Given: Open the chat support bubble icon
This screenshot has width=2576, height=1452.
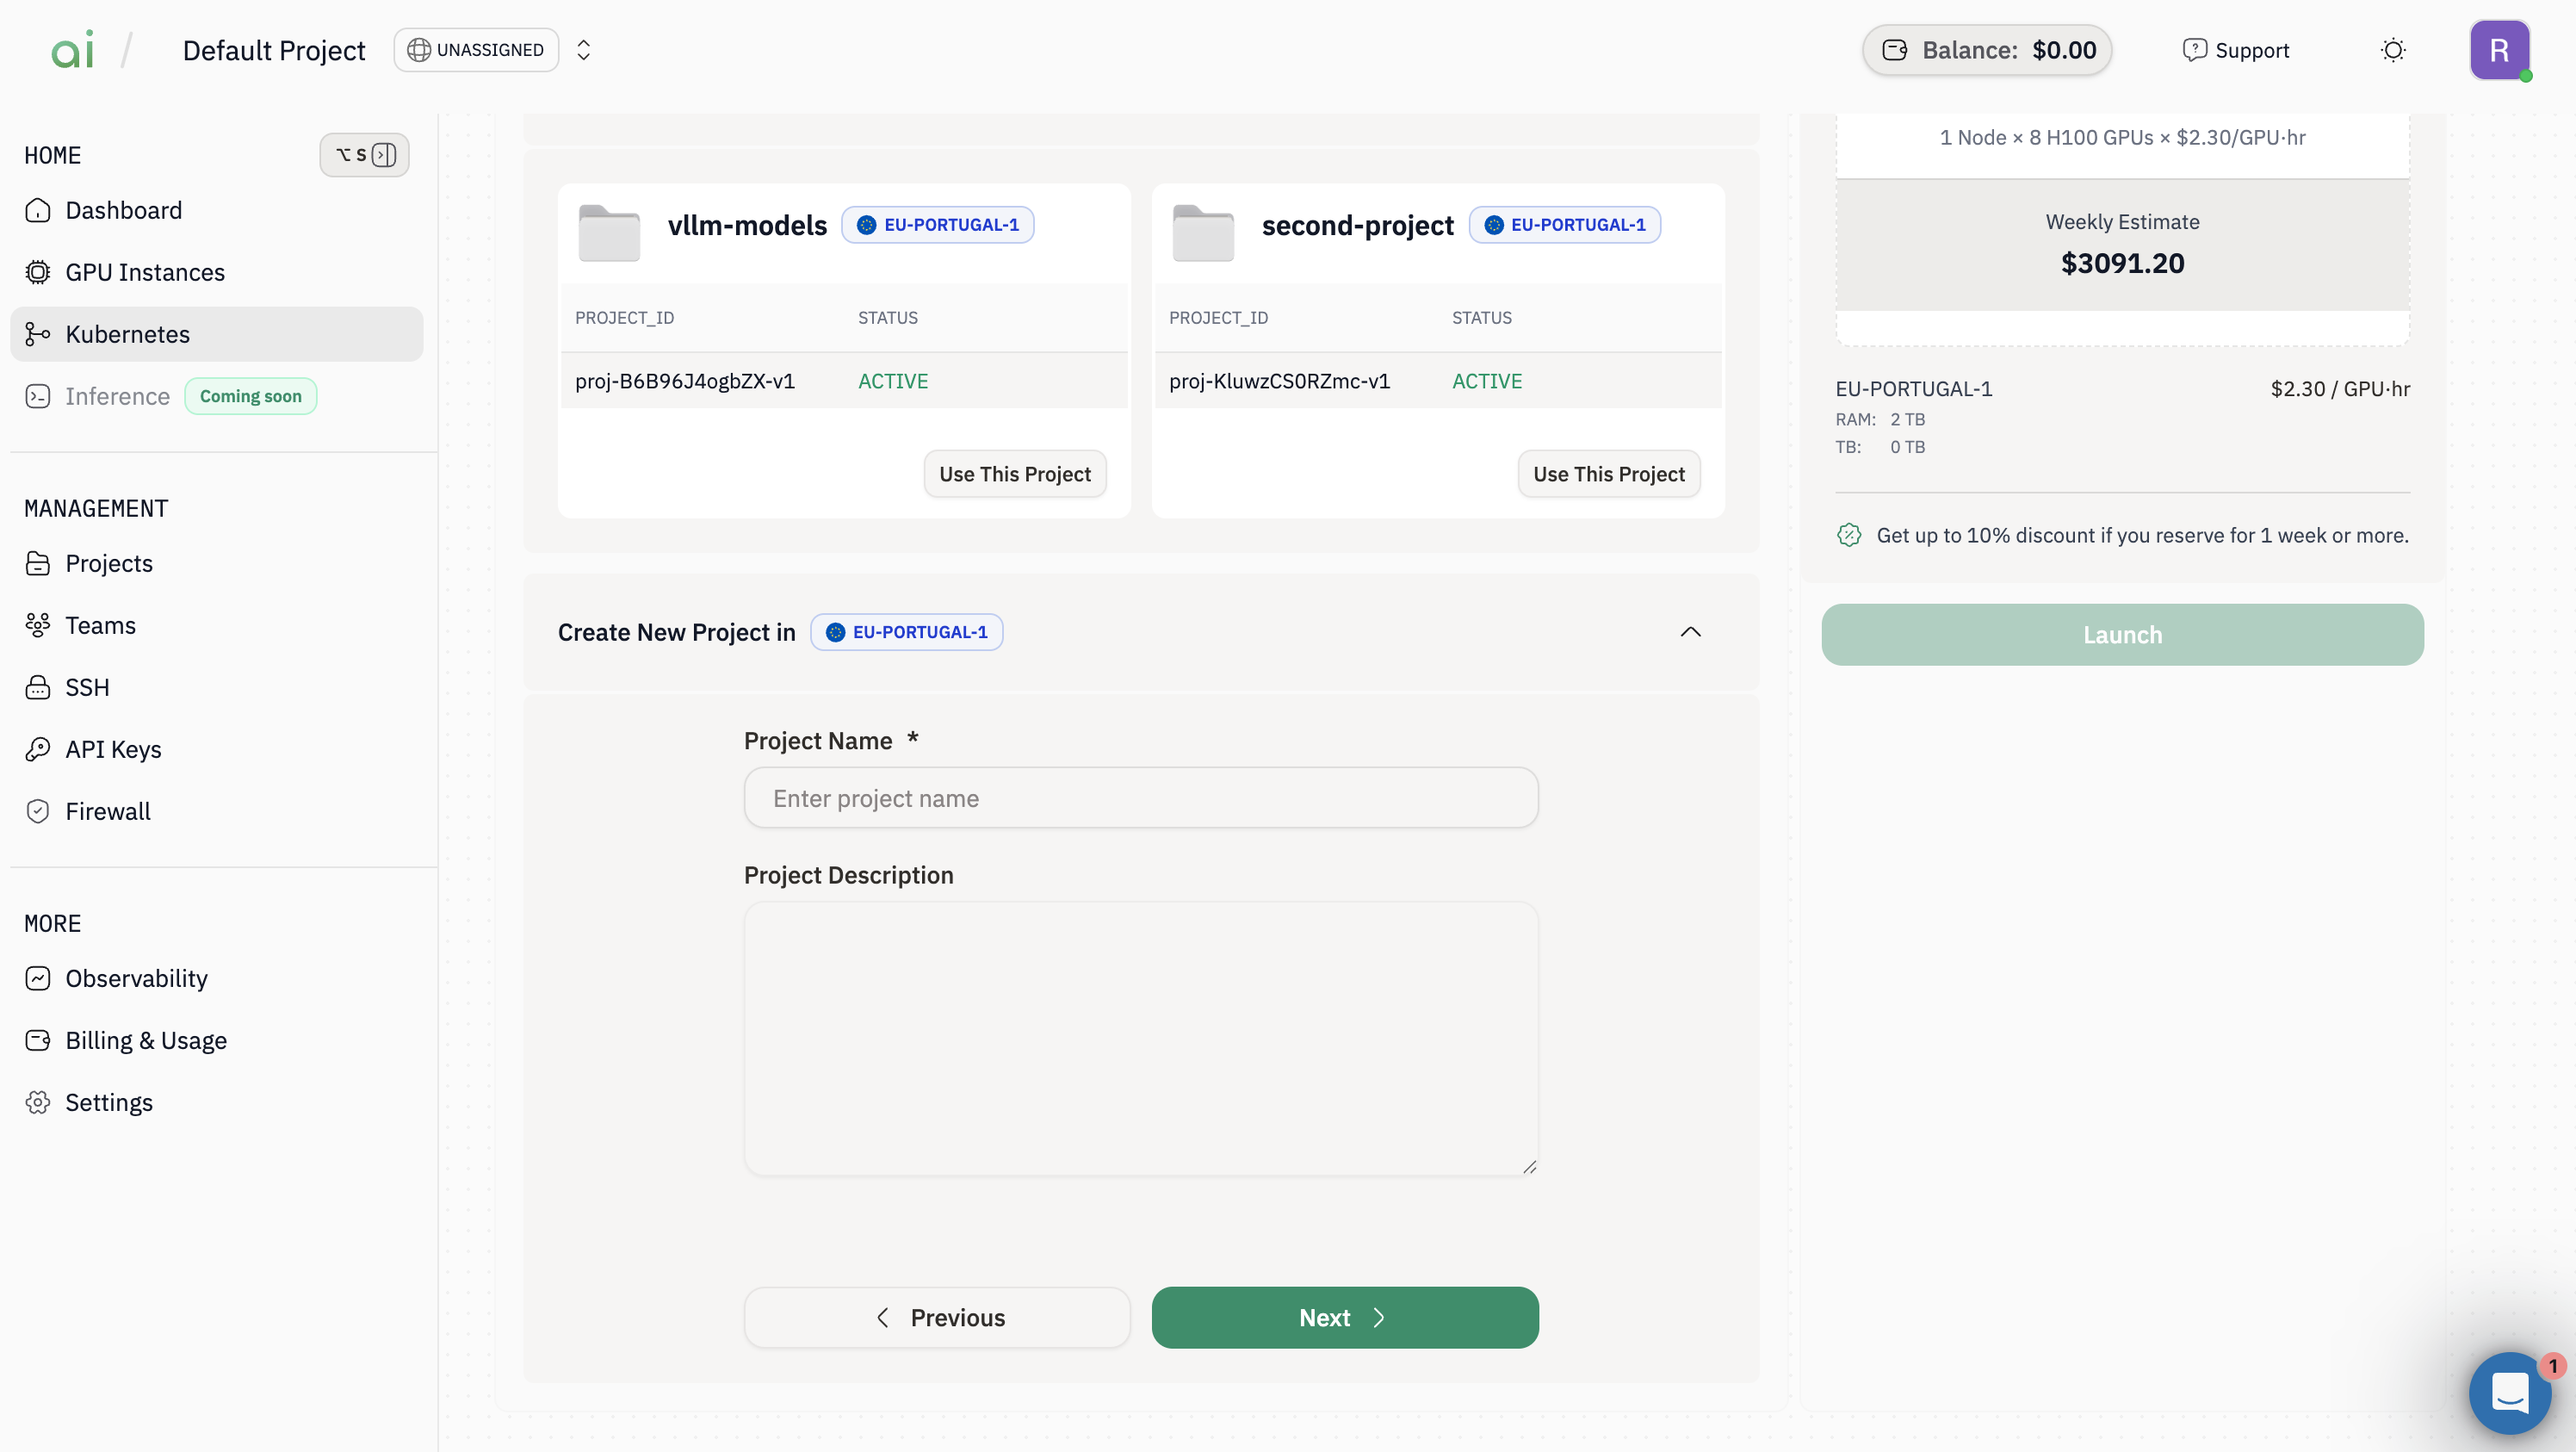Looking at the screenshot, I should tap(2509, 1391).
